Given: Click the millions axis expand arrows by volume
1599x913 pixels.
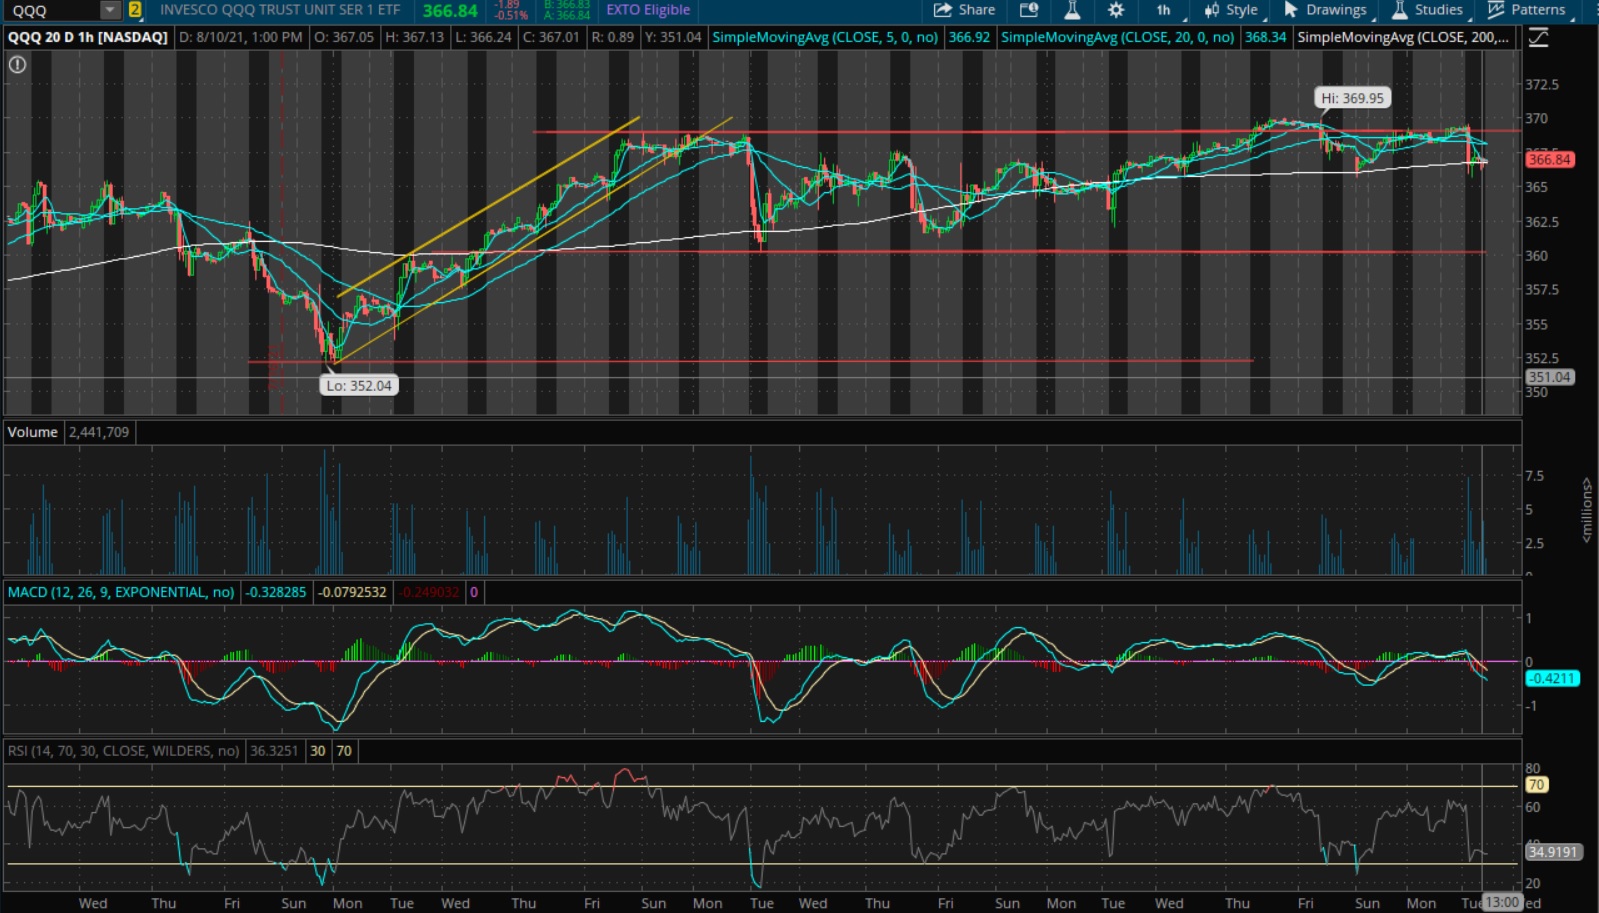Looking at the screenshot, I should coord(1587,510).
